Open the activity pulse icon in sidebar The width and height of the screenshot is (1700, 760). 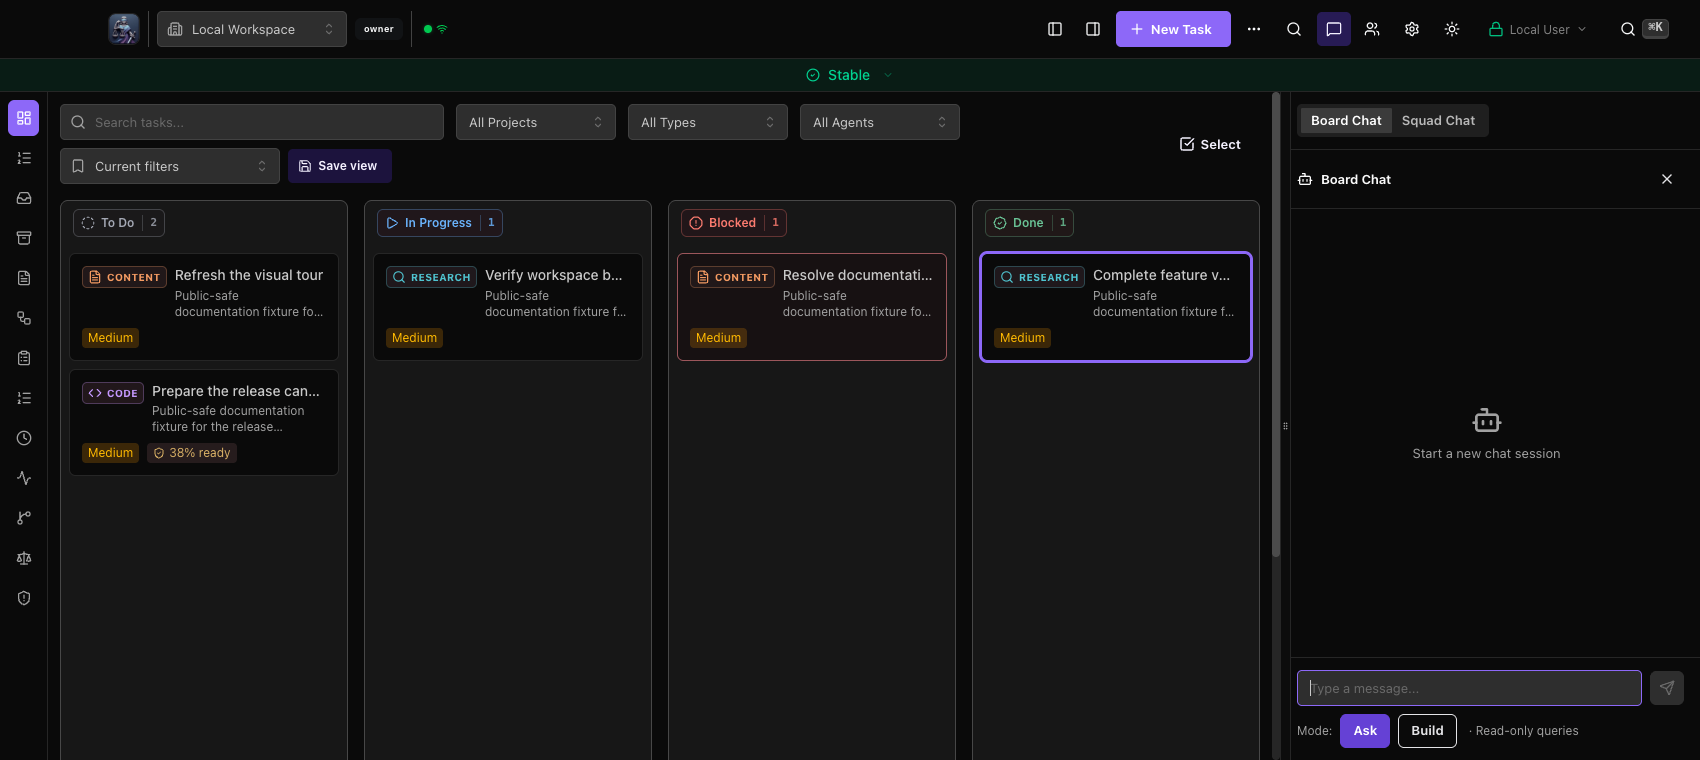tap(24, 478)
